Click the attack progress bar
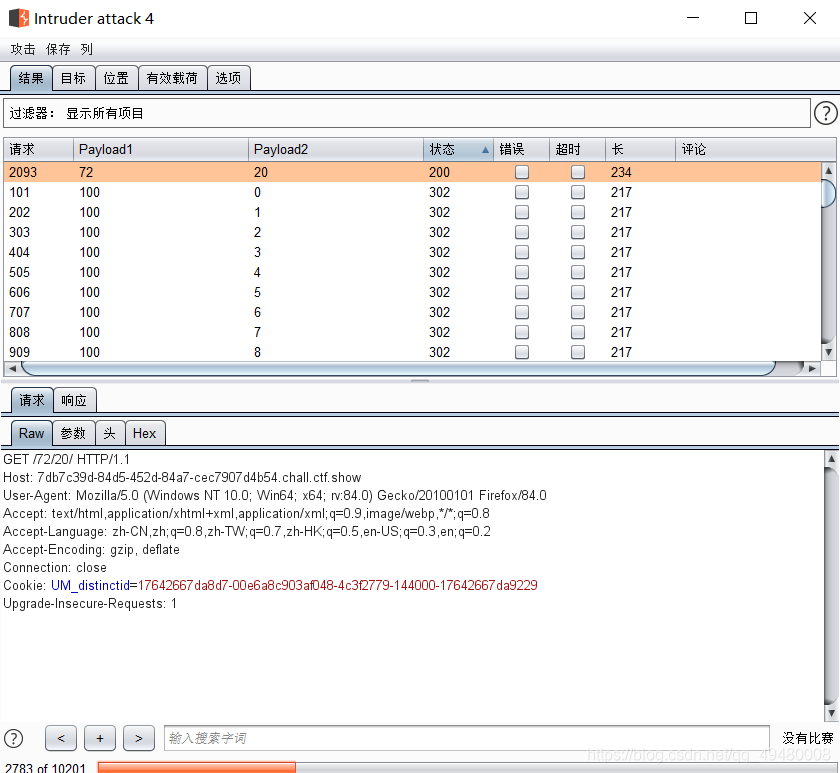Image resolution: width=840 pixels, height=773 pixels. pyautogui.click(x=466, y=767)
